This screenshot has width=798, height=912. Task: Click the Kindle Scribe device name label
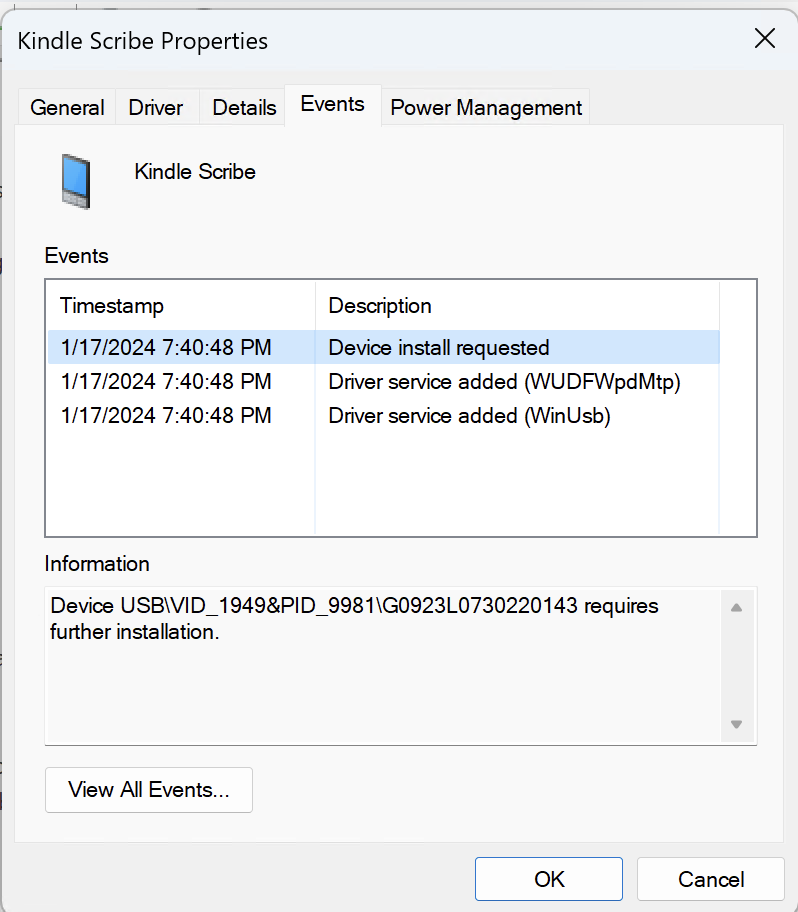[195, 172]
